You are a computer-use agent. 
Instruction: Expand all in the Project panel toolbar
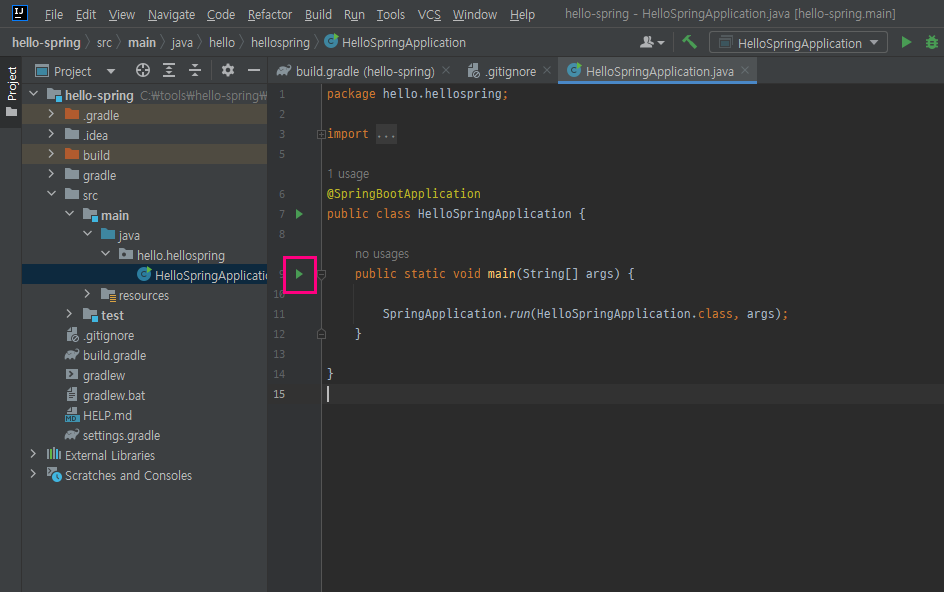[x=169, y=70]
